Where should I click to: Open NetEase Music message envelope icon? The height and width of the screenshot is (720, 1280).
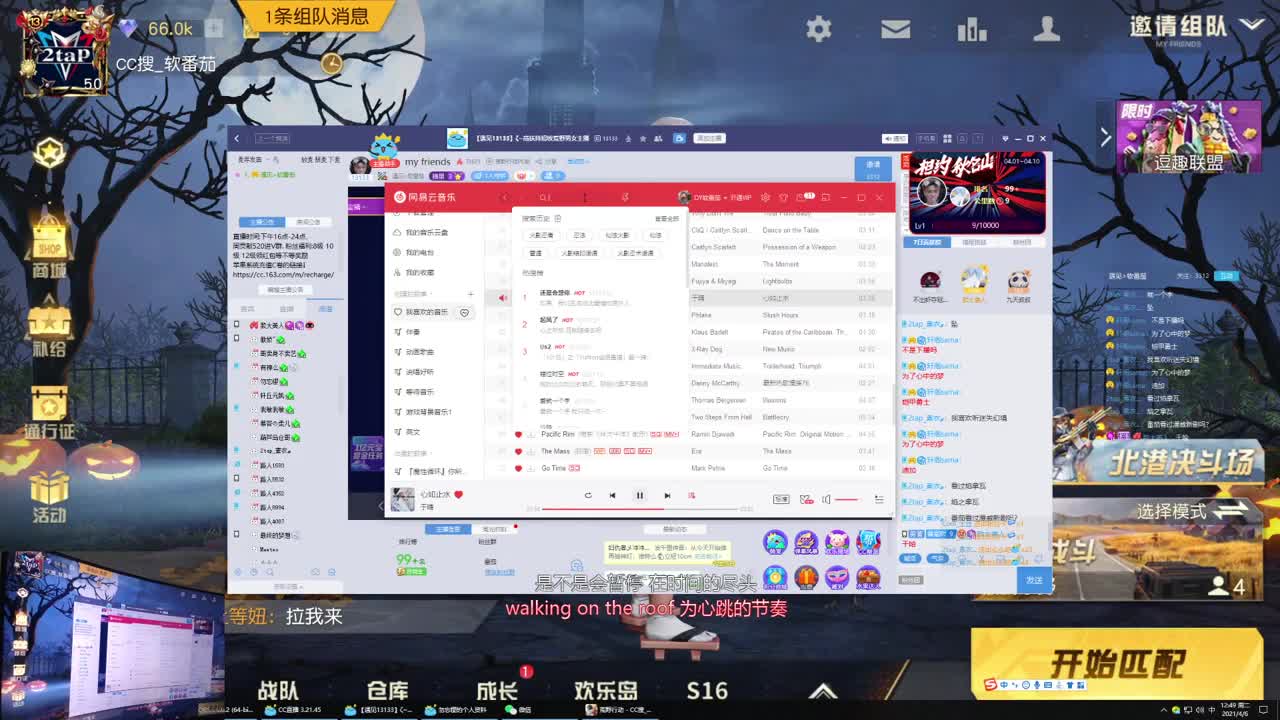tap(800, 197)
